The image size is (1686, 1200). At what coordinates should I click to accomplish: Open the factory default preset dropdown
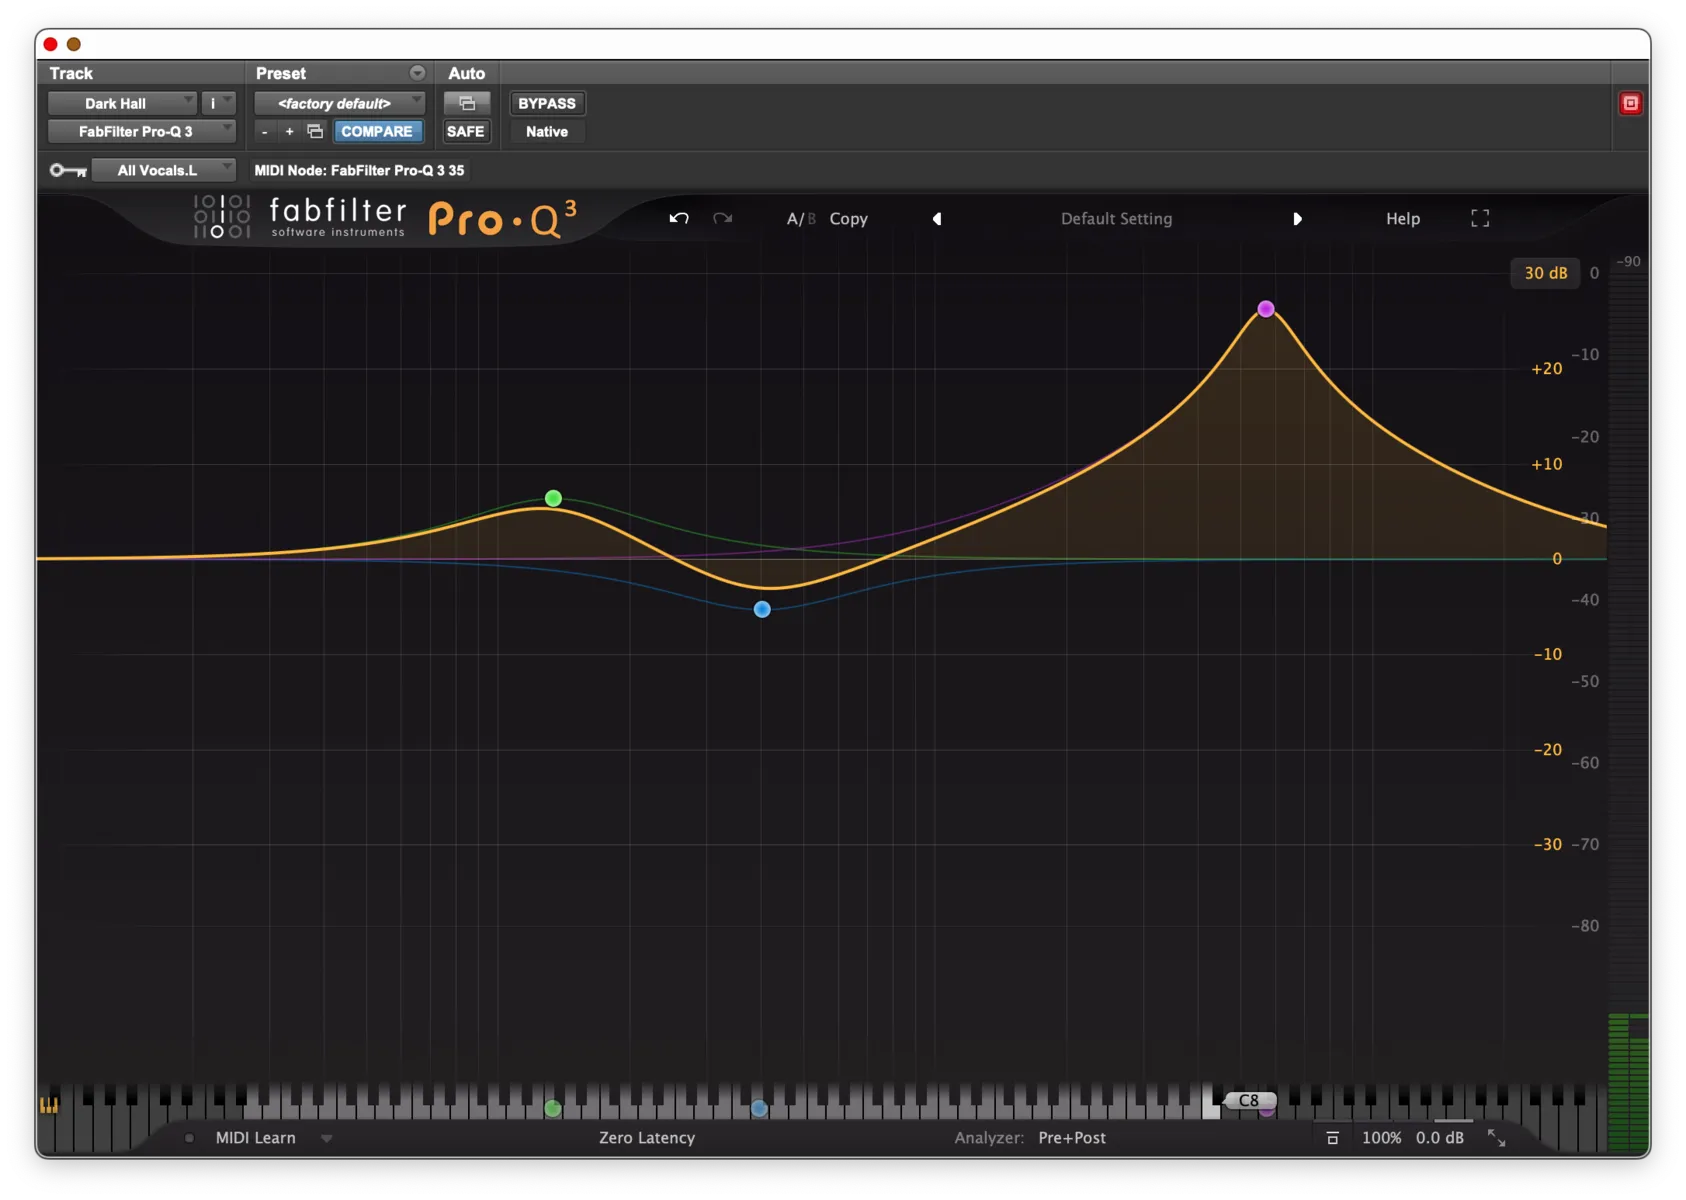(340, 103)
